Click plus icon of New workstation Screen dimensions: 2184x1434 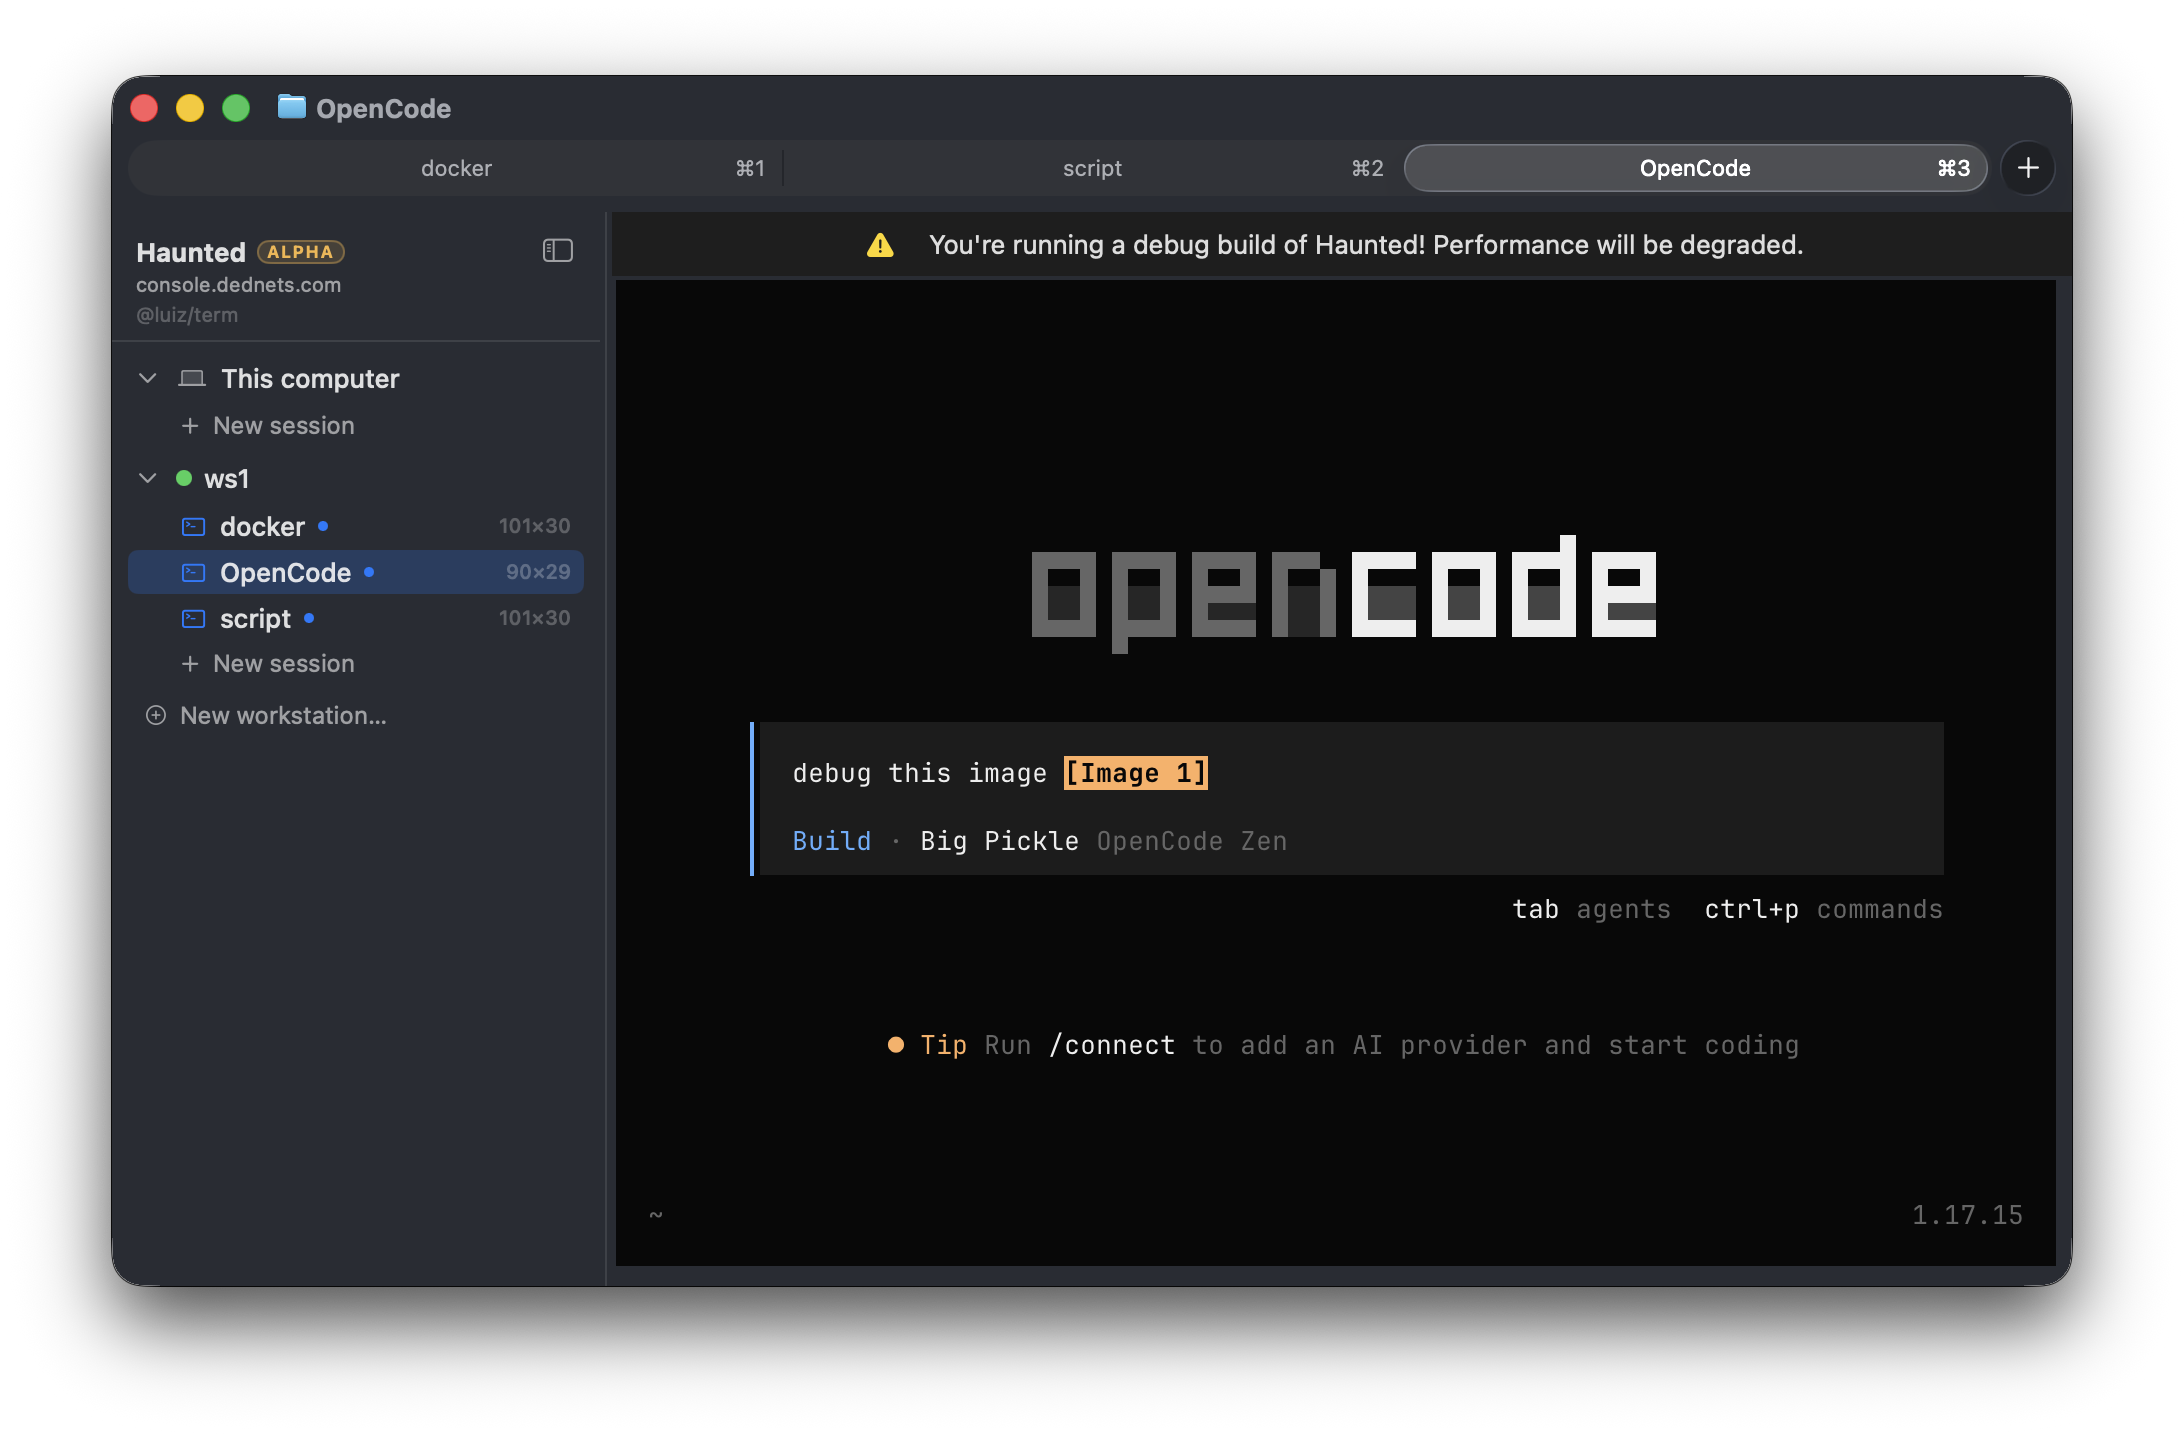[x=156, y=715]
